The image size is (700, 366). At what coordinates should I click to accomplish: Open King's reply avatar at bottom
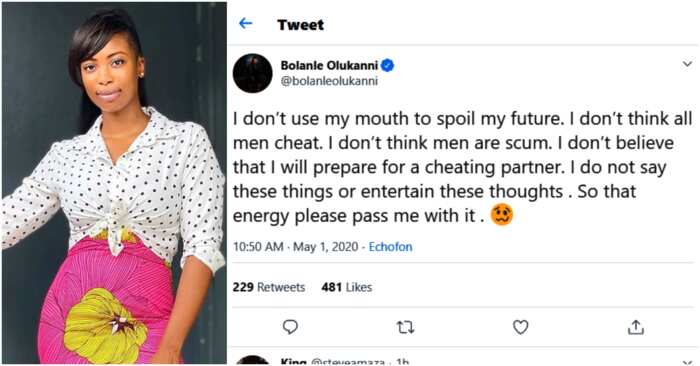point(253,361)
